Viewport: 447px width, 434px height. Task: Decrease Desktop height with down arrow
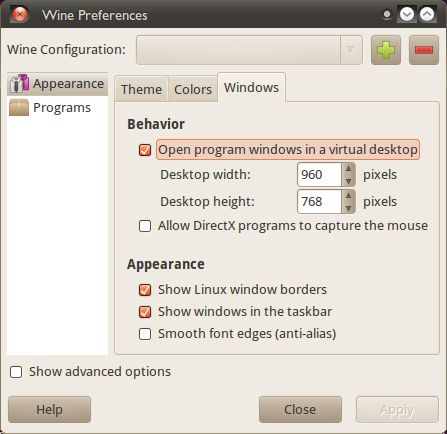click(348, 208)
